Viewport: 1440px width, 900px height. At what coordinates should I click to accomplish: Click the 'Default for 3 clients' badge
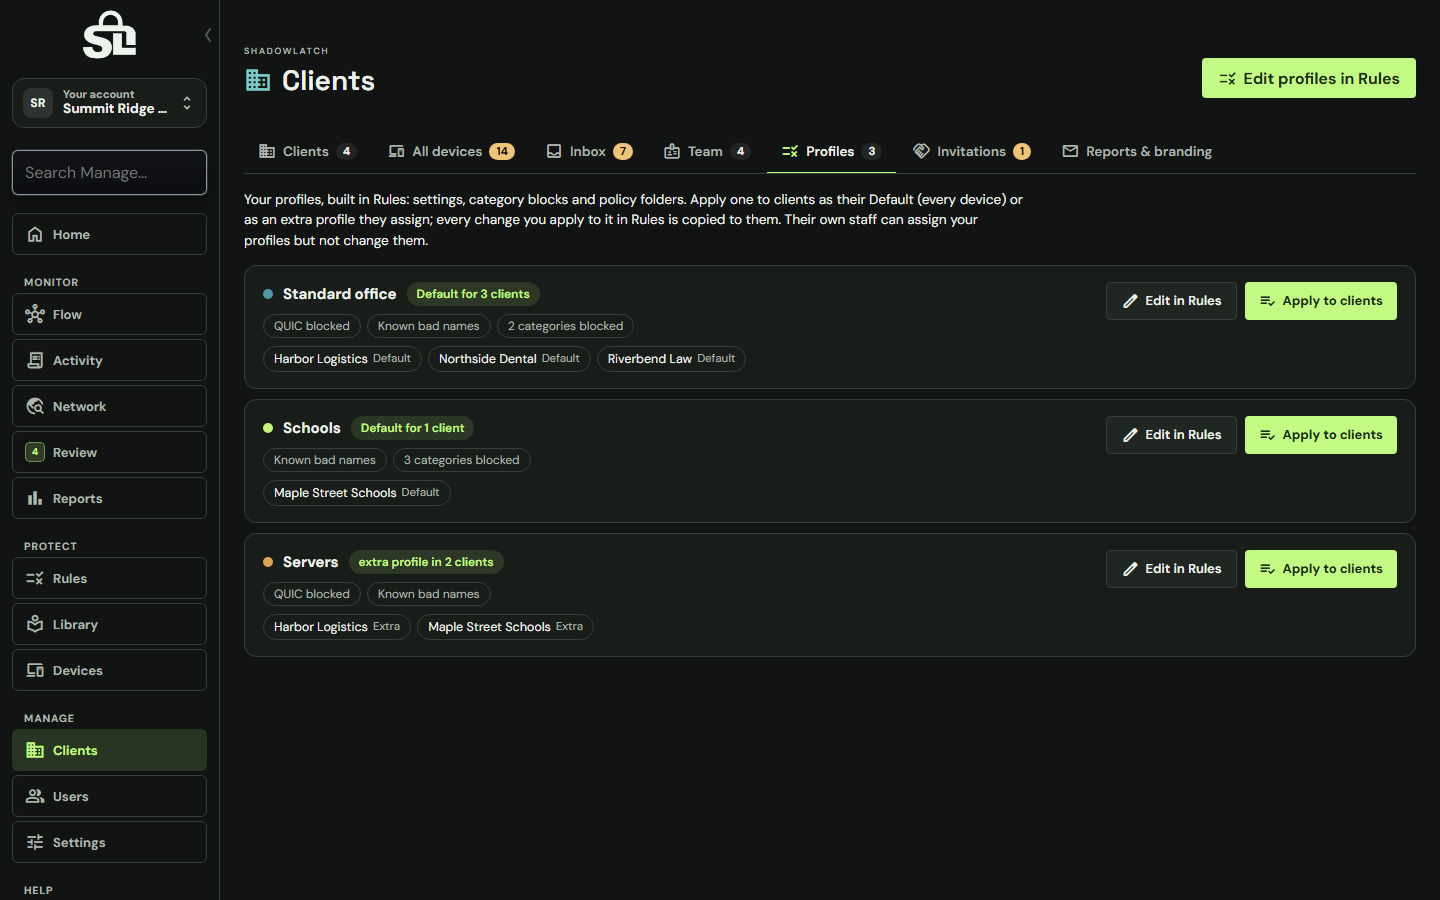[473, 294]
